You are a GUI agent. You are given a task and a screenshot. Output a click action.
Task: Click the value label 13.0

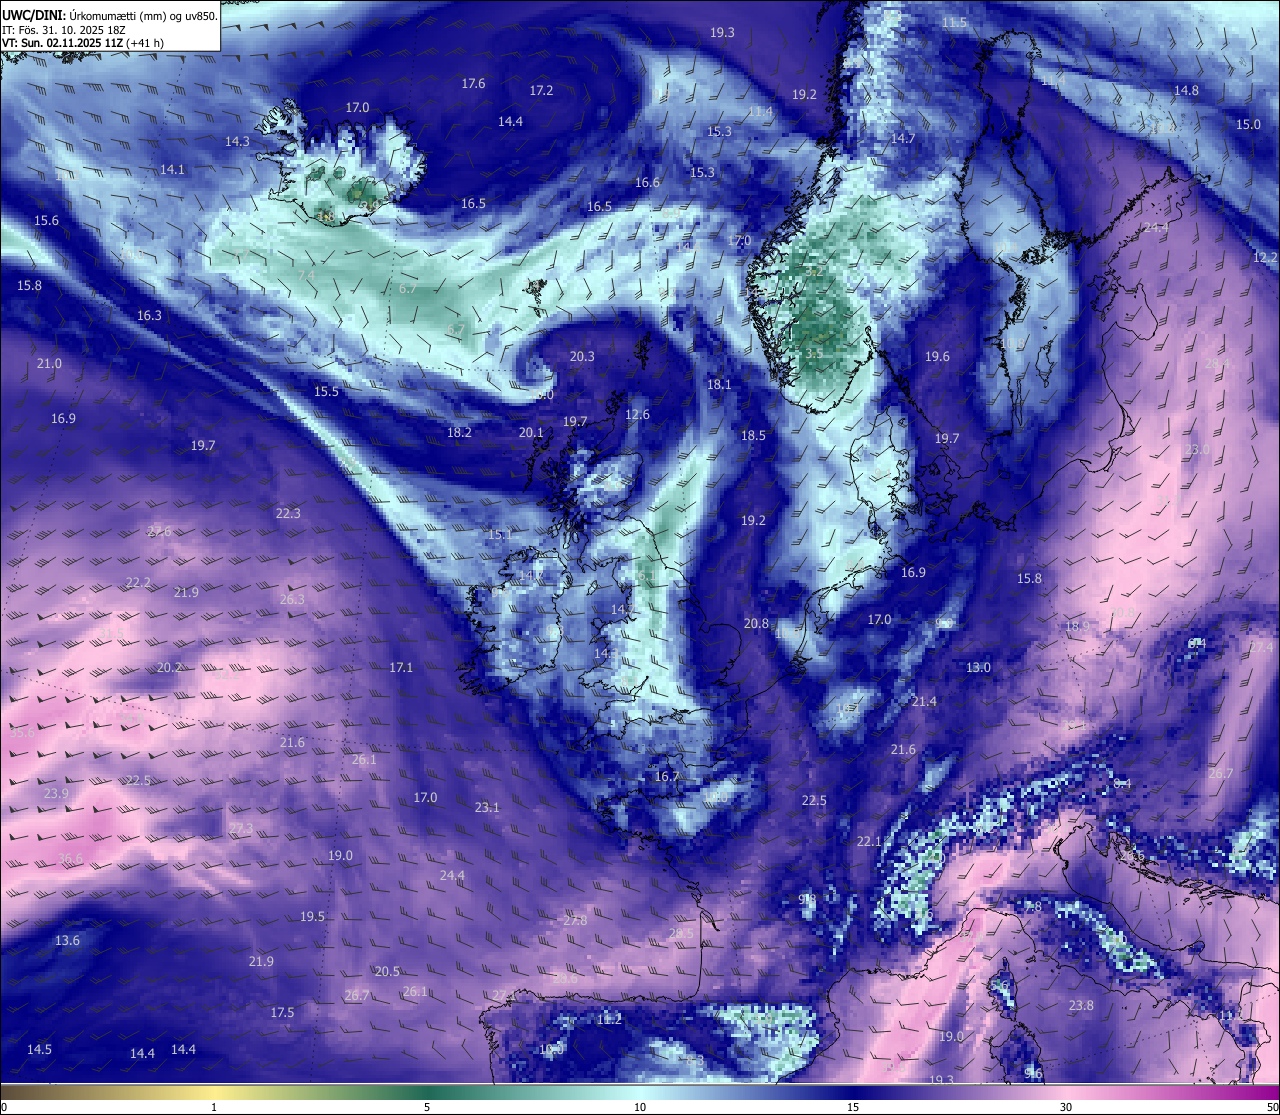[x=978, y=667]
